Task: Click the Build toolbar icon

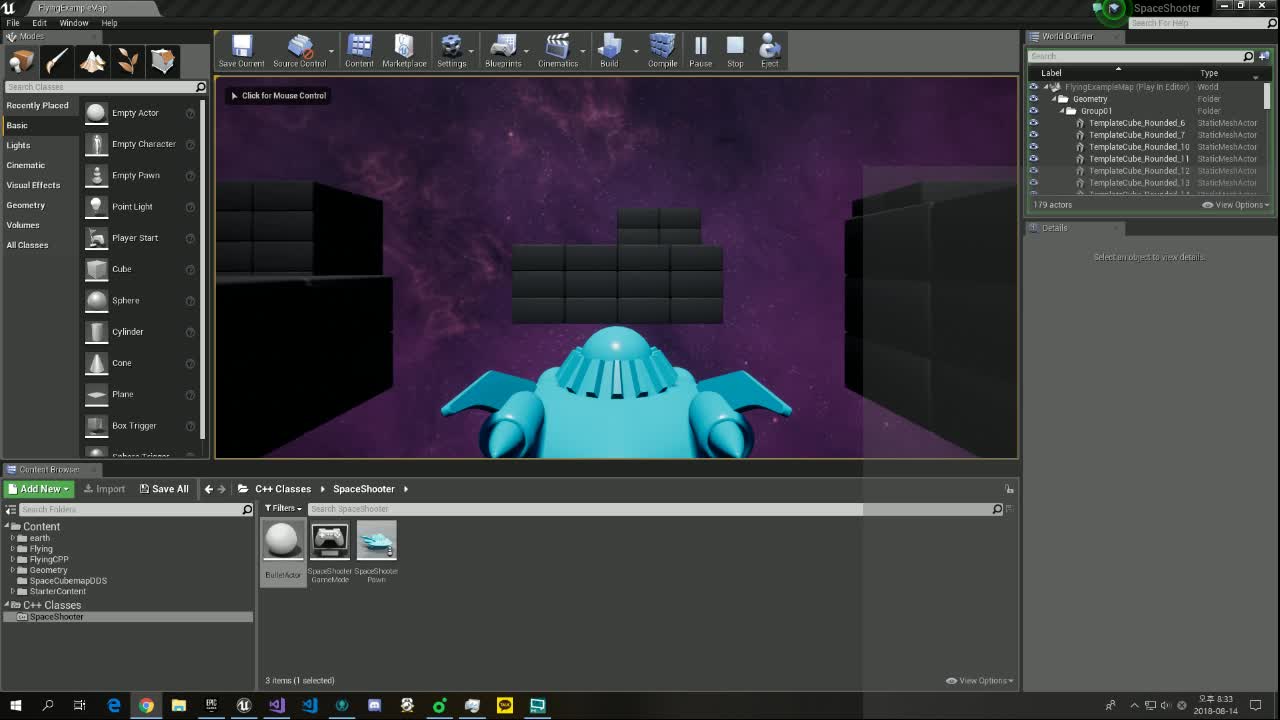Action: 609,51
